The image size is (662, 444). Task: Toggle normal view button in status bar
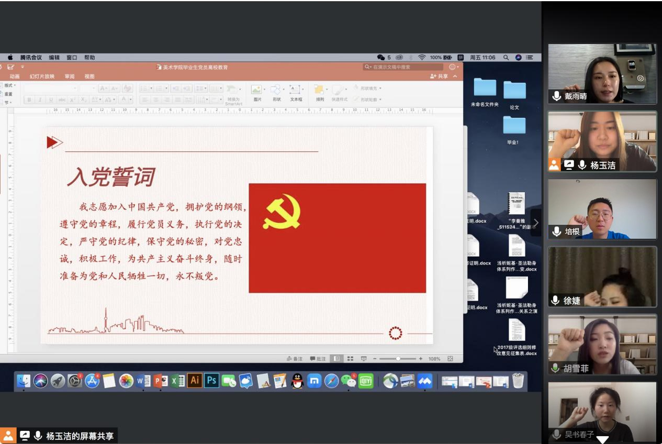[336, 359]
